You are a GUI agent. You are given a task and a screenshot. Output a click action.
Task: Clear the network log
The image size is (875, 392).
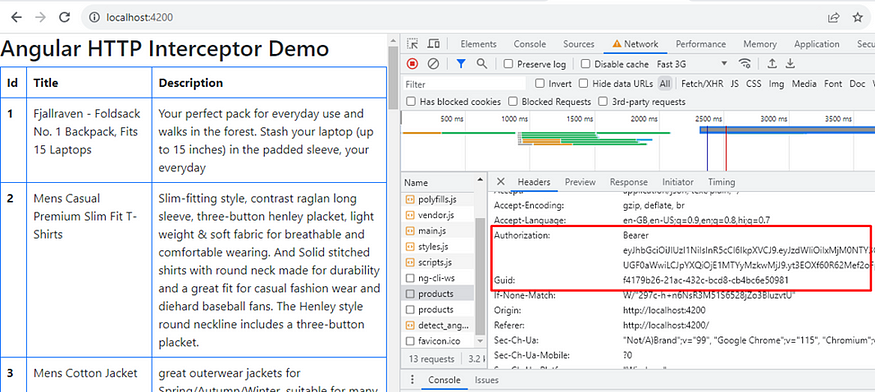pos(433,64)
